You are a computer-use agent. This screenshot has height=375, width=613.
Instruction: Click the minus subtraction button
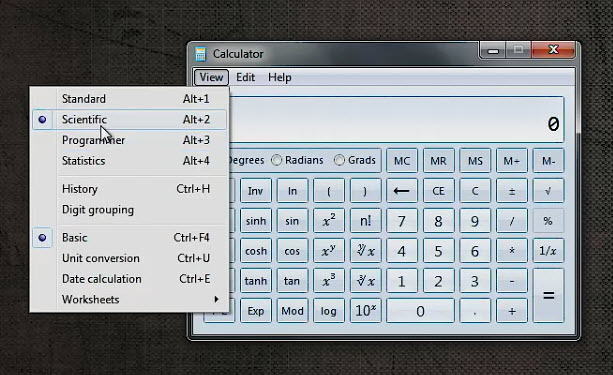pyautogui.click(x=511, y=281)
